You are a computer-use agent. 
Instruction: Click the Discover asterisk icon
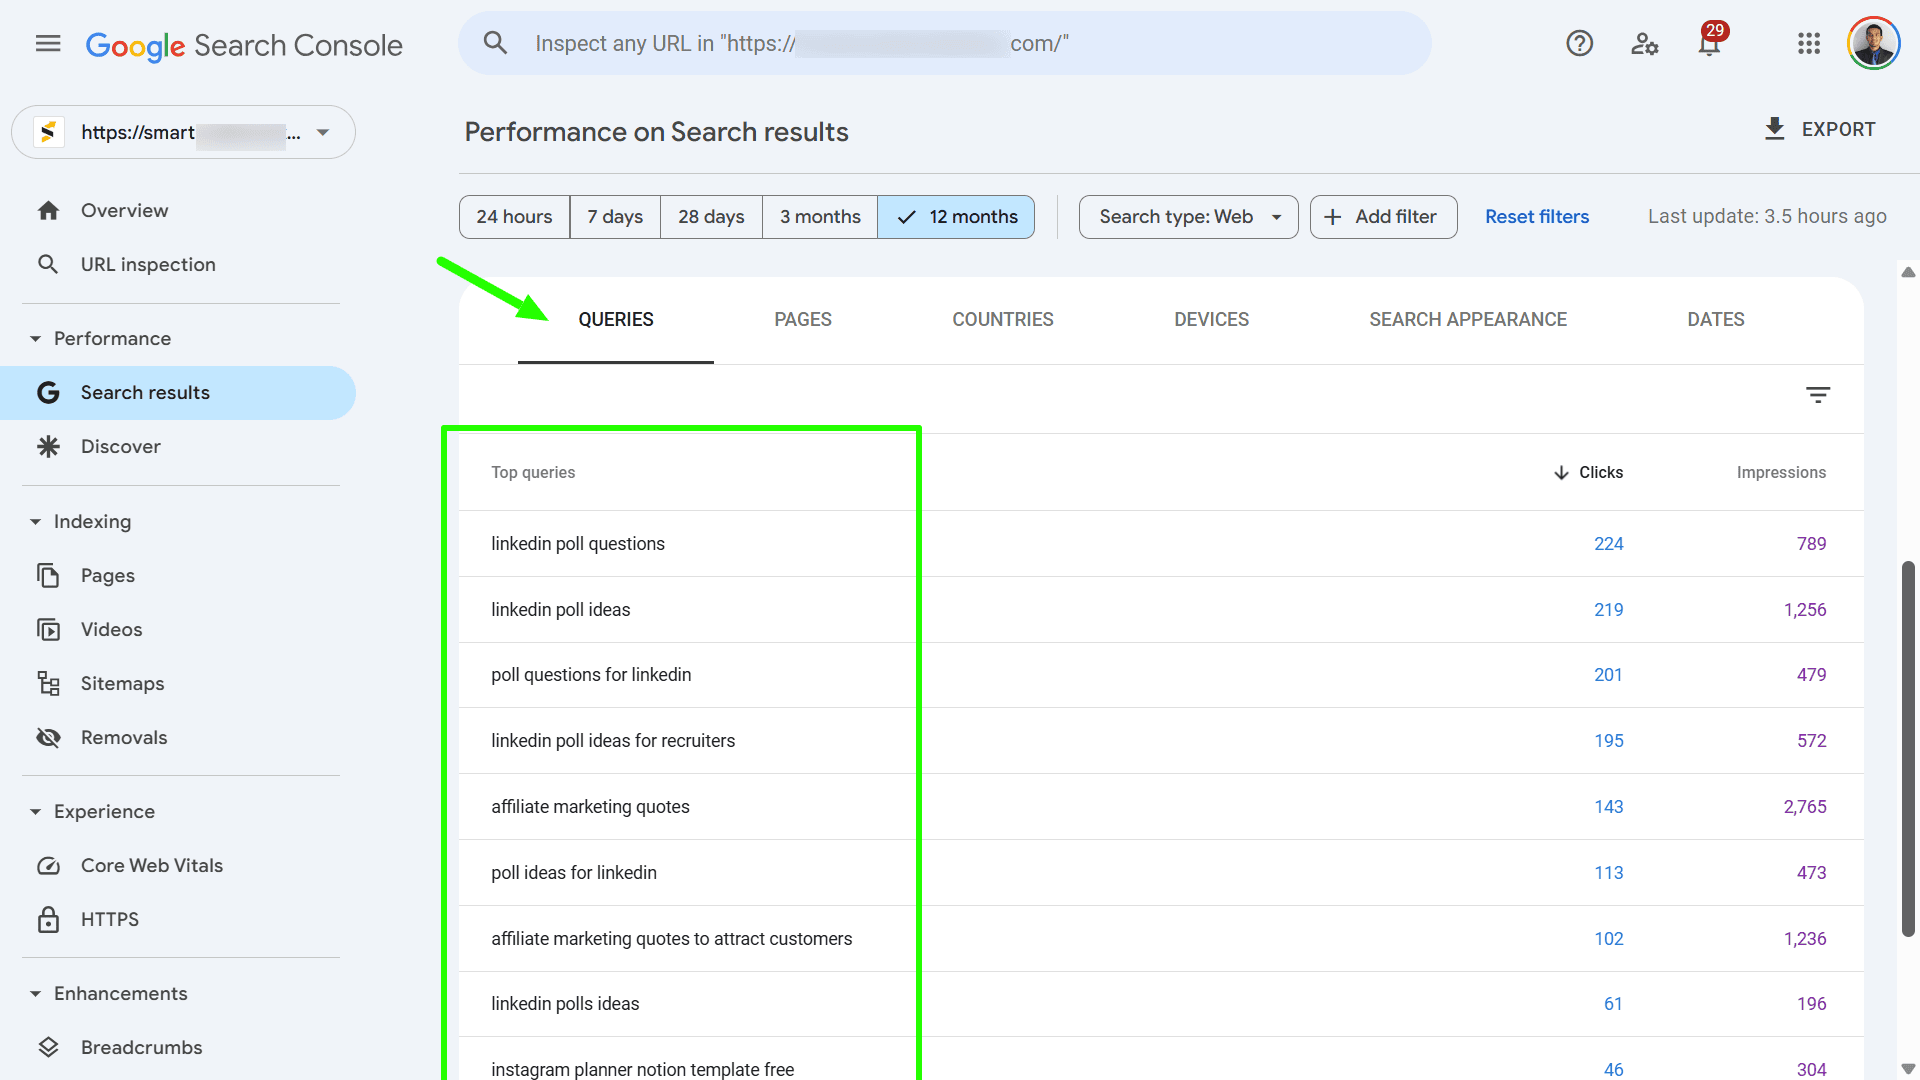(x=48, y=447)
